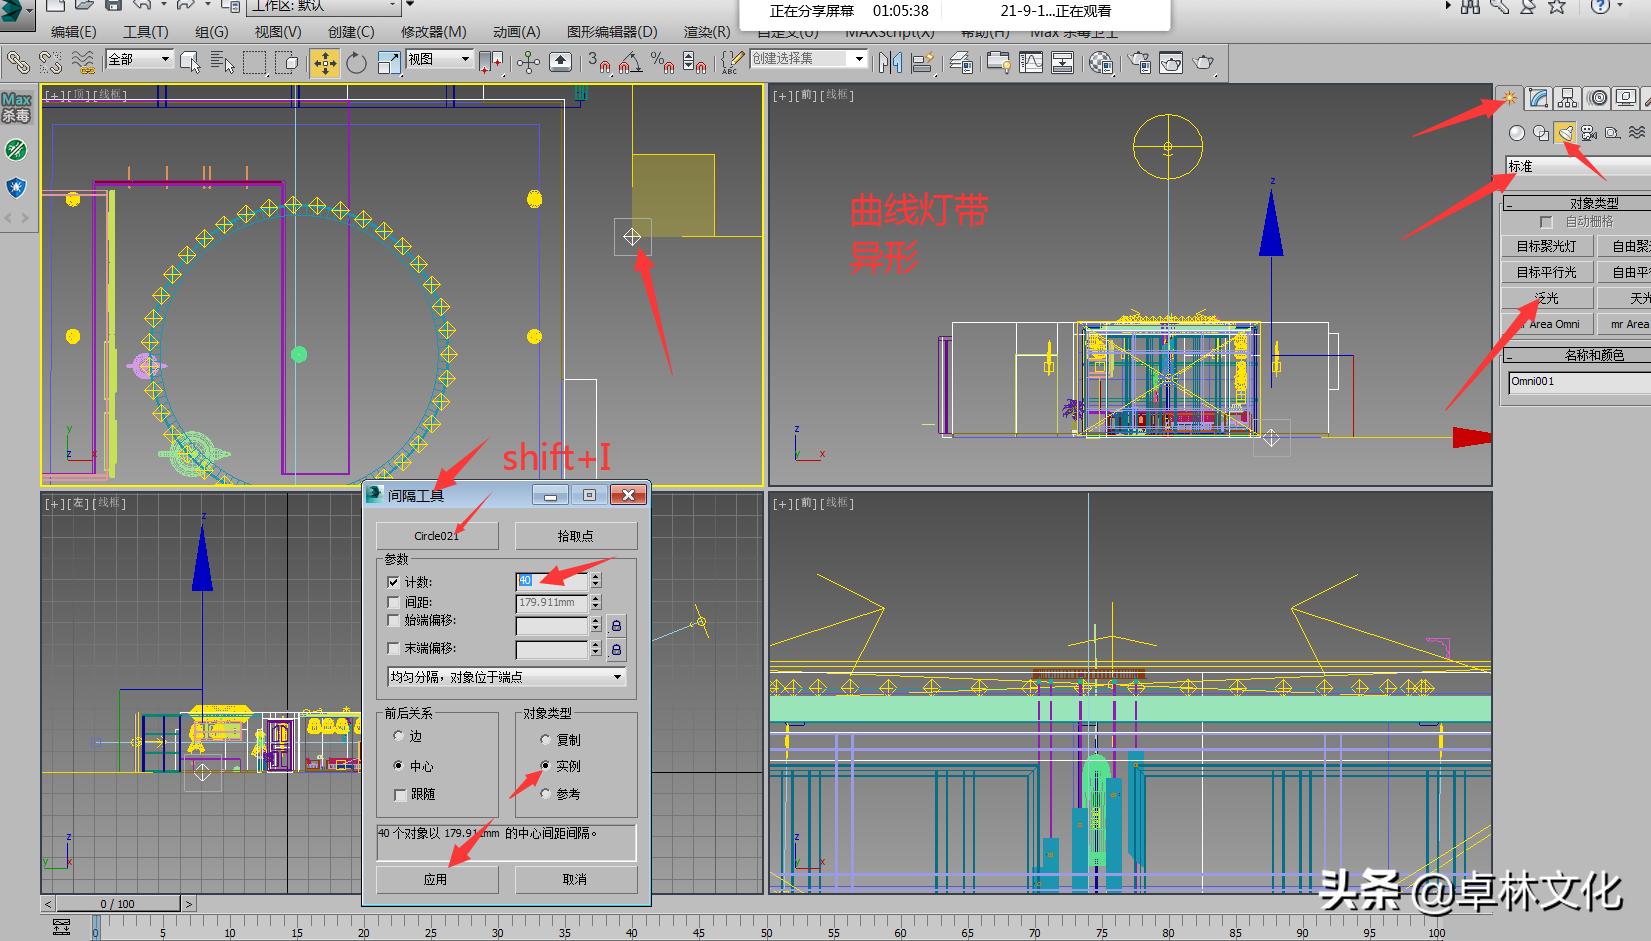Select the 复制 copy radio button

(545, 740)
